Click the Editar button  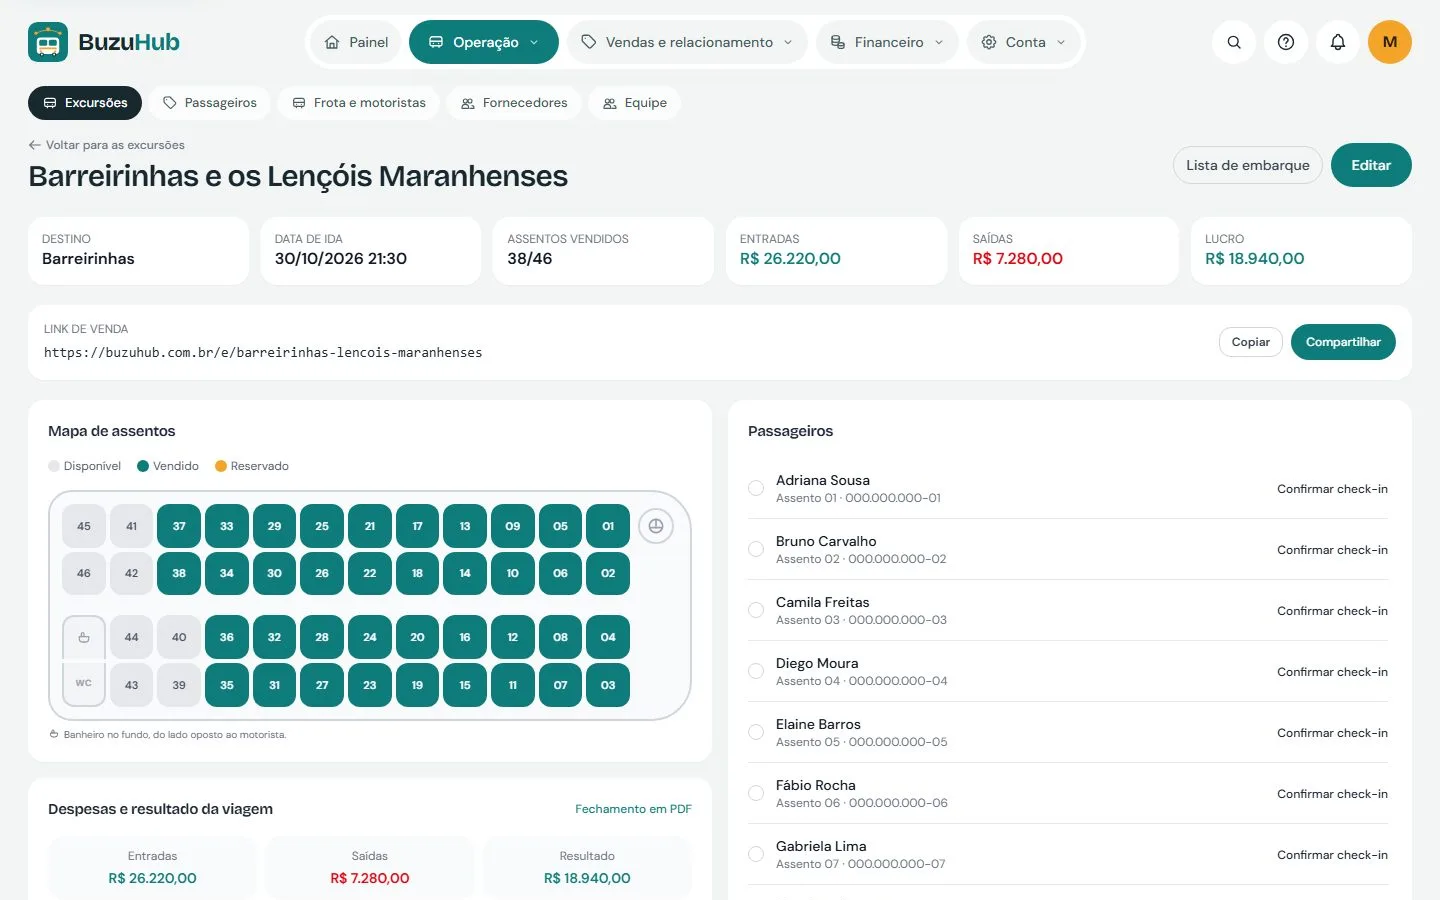[1371, 165]
